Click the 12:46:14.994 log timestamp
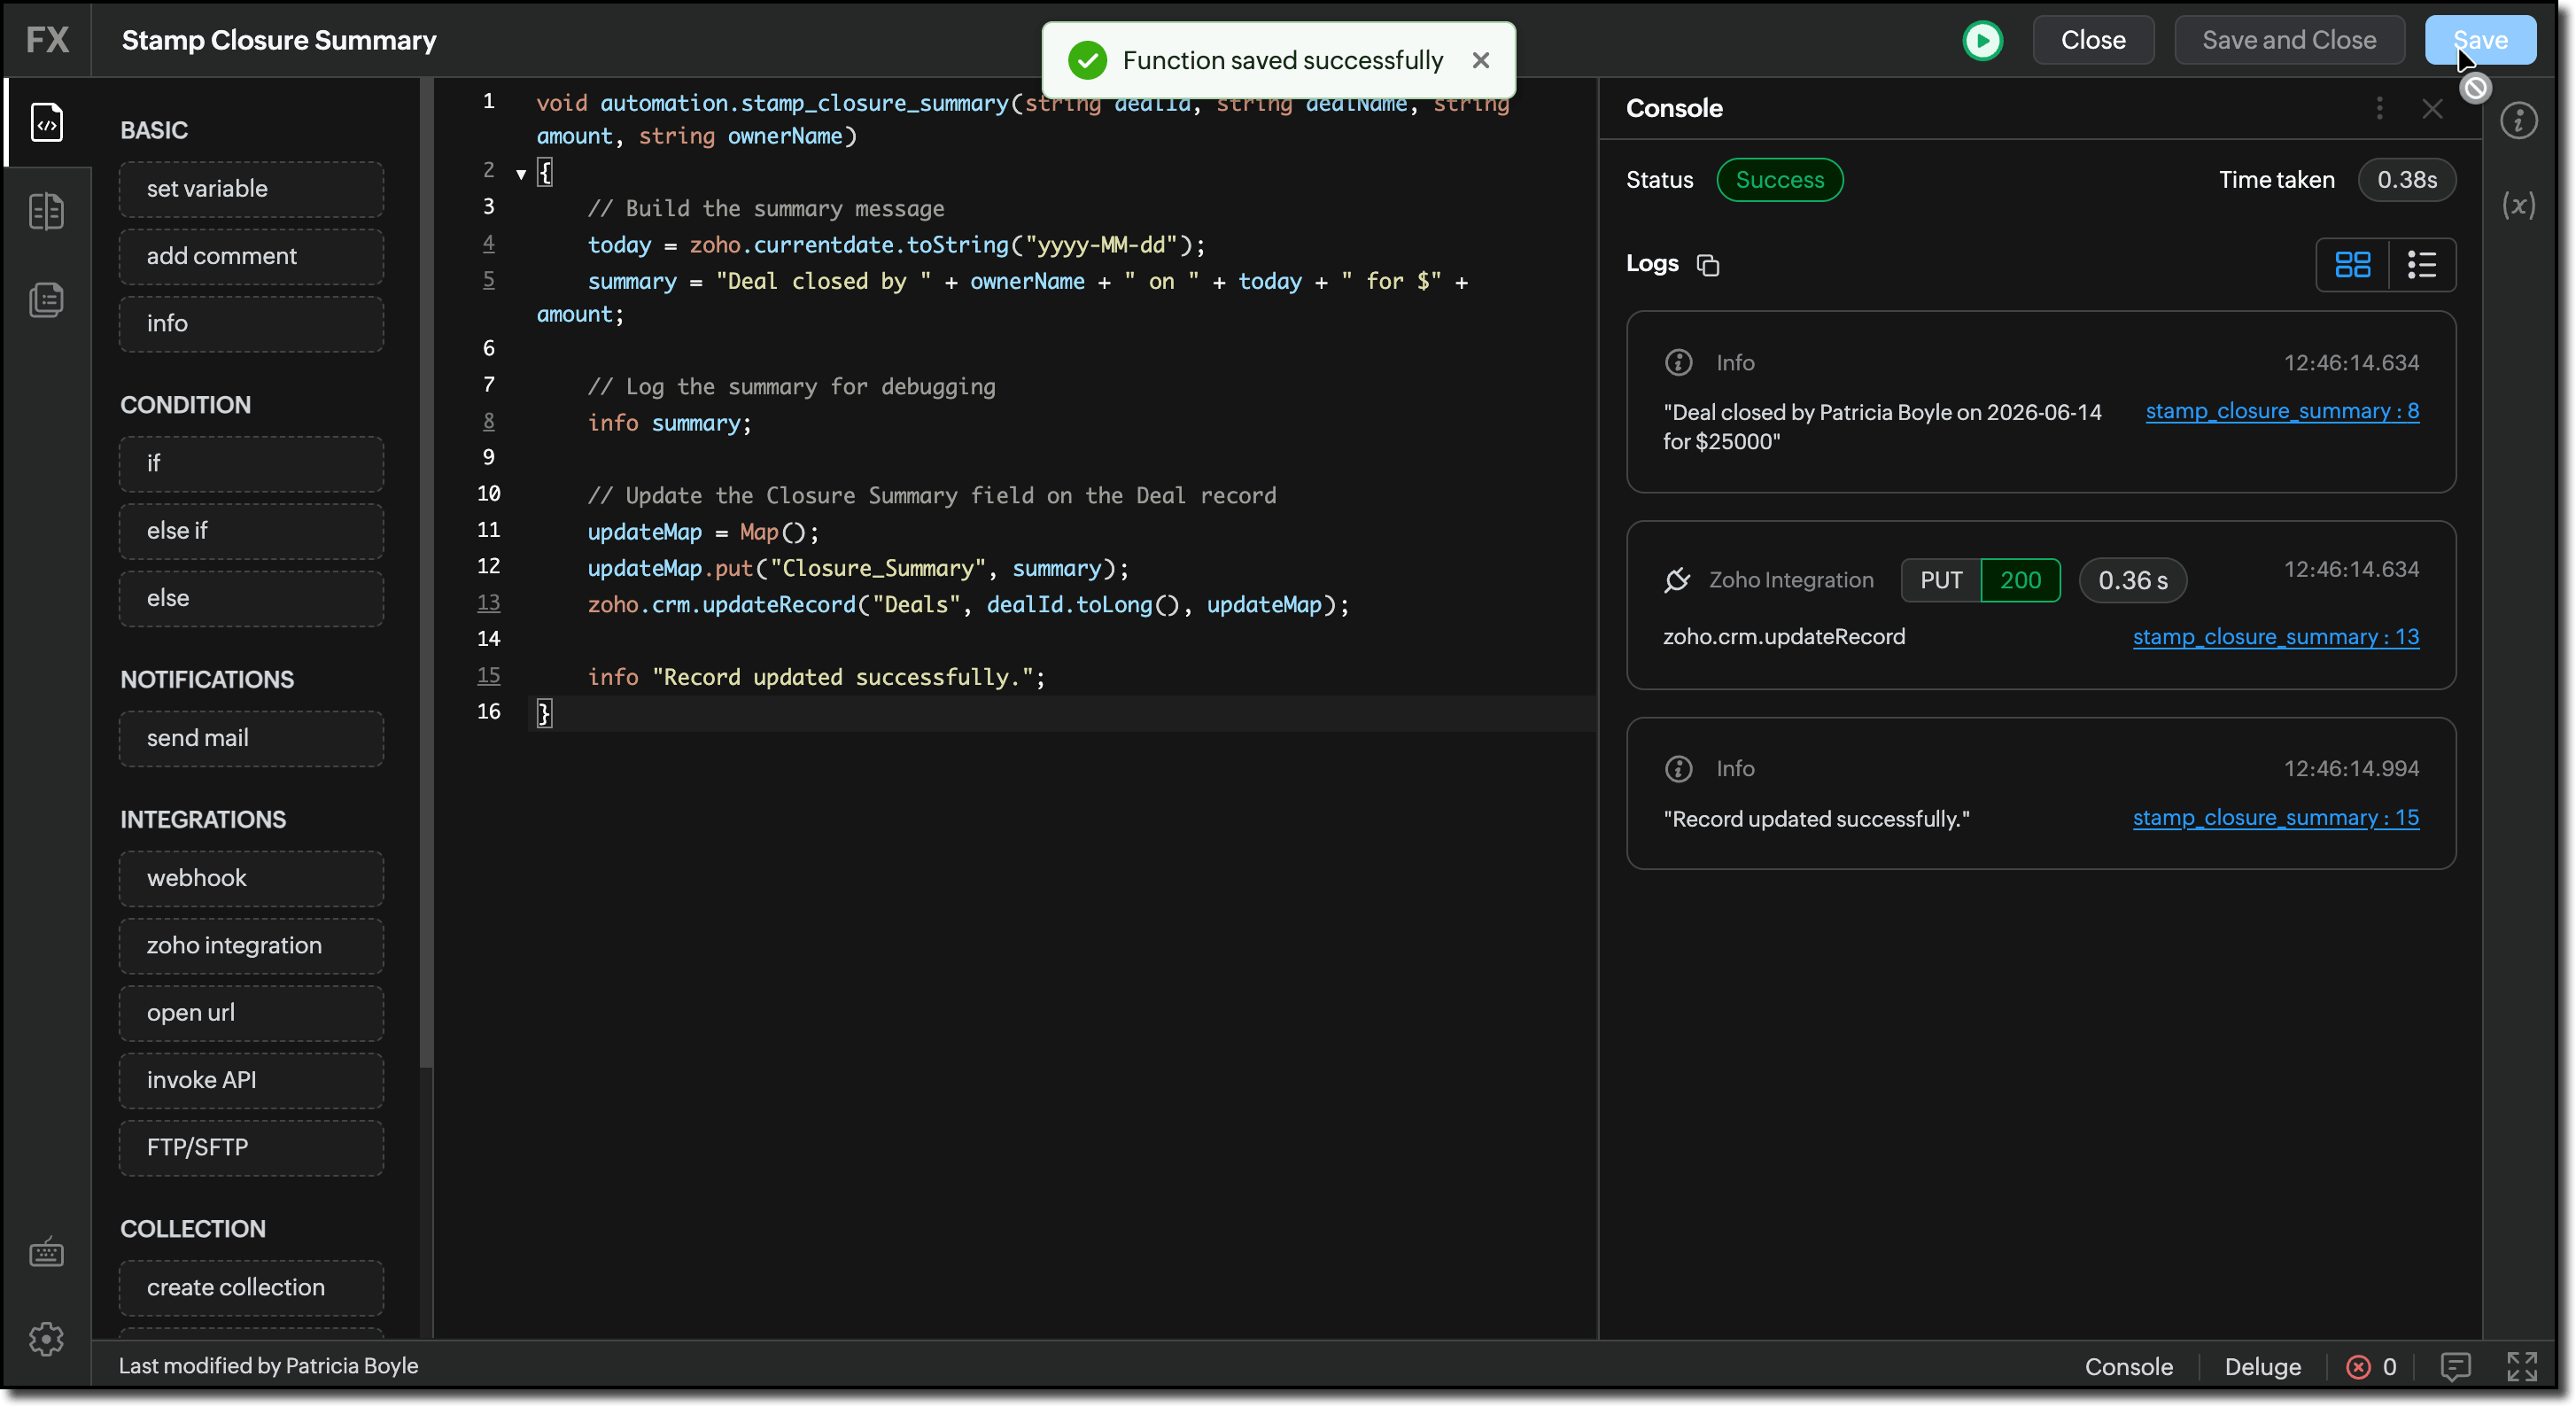 click(2350, 768)
